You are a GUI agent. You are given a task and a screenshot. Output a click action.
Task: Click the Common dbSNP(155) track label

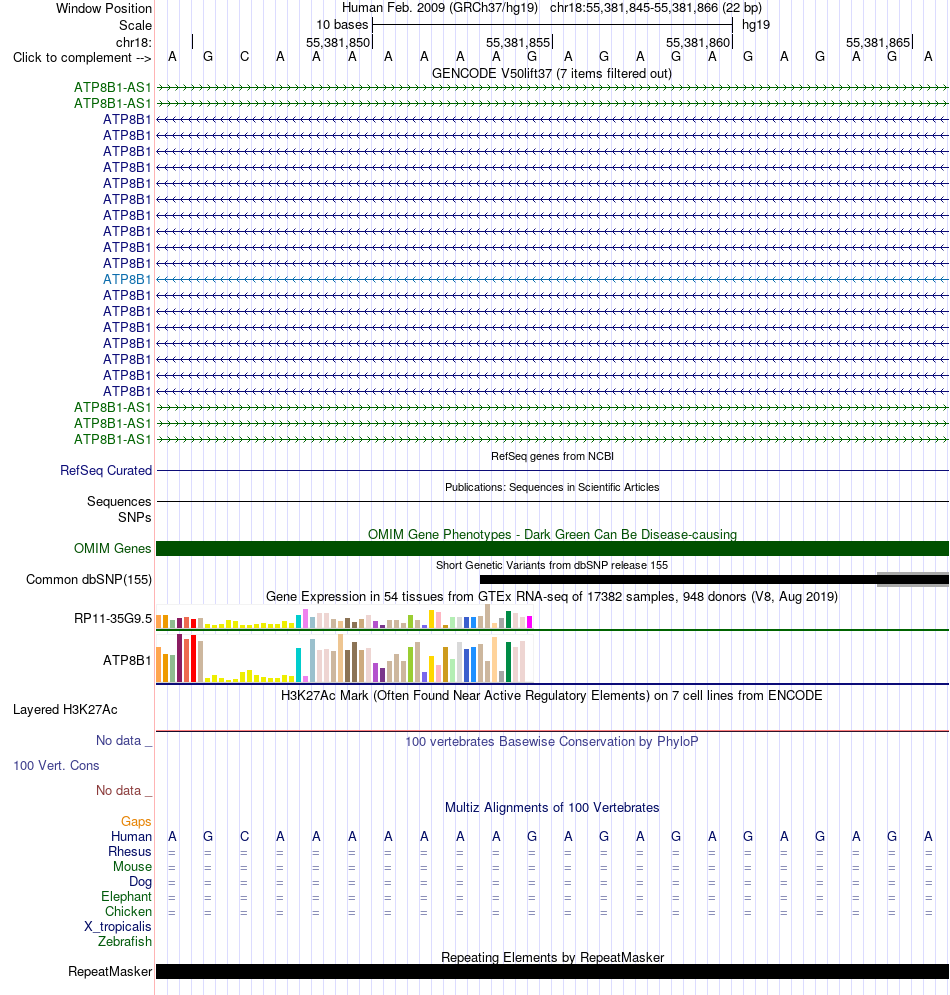89,579
